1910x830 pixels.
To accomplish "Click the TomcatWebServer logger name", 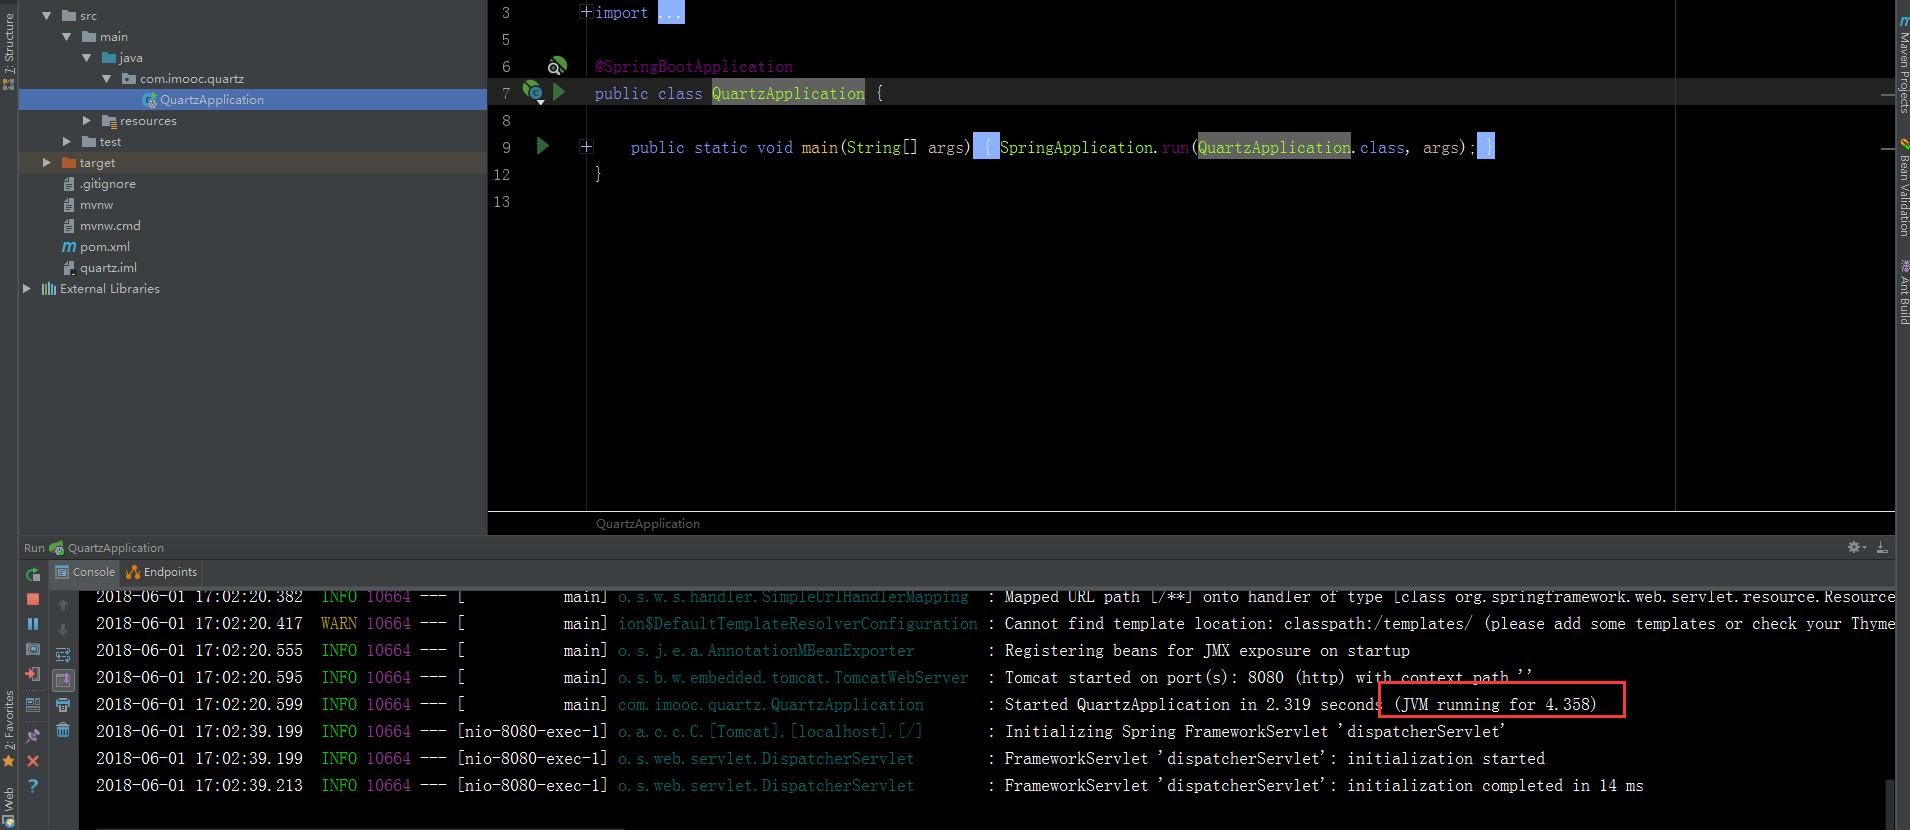I will pyautogui.click(x=793, y=678).
